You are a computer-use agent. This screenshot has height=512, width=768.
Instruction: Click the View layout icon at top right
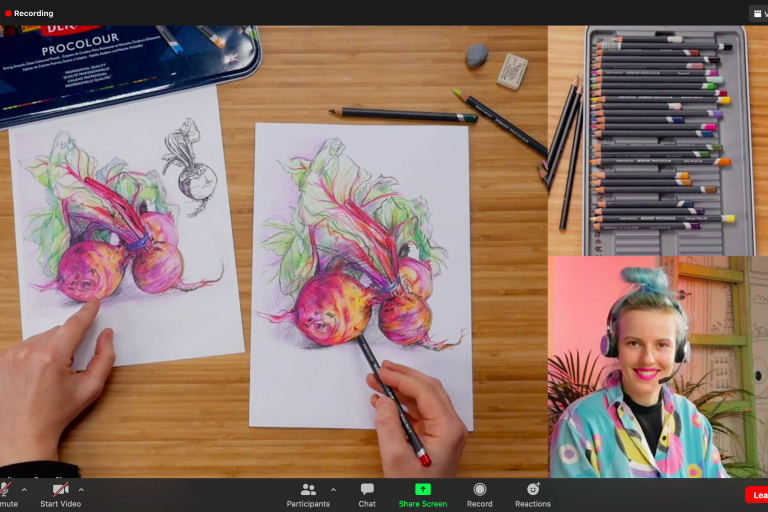pos(758,13)
